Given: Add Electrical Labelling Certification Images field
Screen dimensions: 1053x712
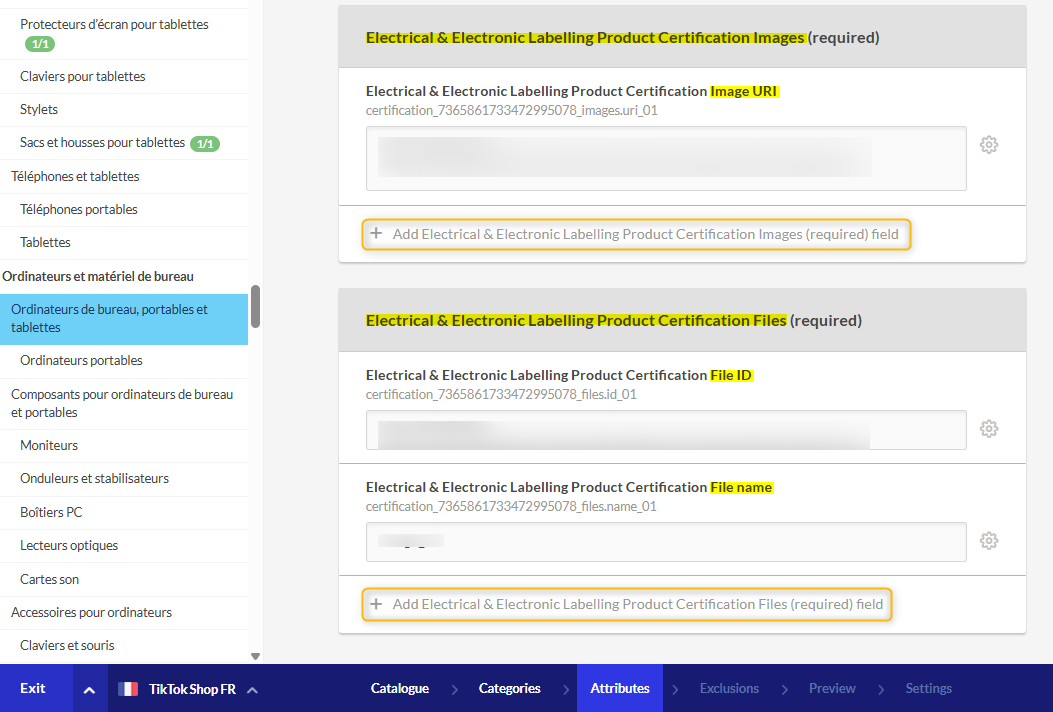Looking at the screenshot, I should pyautogui.click(x=645, y=234).
